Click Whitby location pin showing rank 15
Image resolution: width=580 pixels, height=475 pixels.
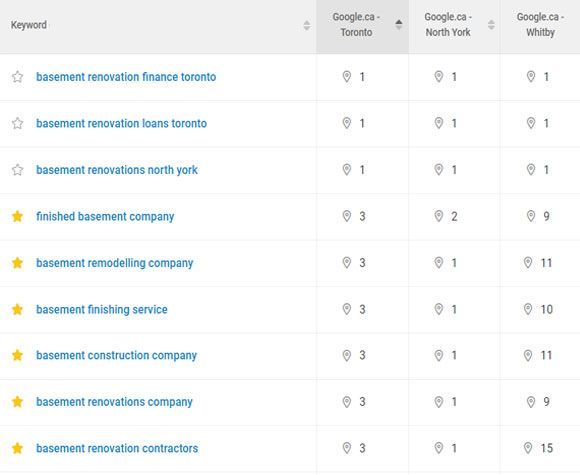point(528,448)
